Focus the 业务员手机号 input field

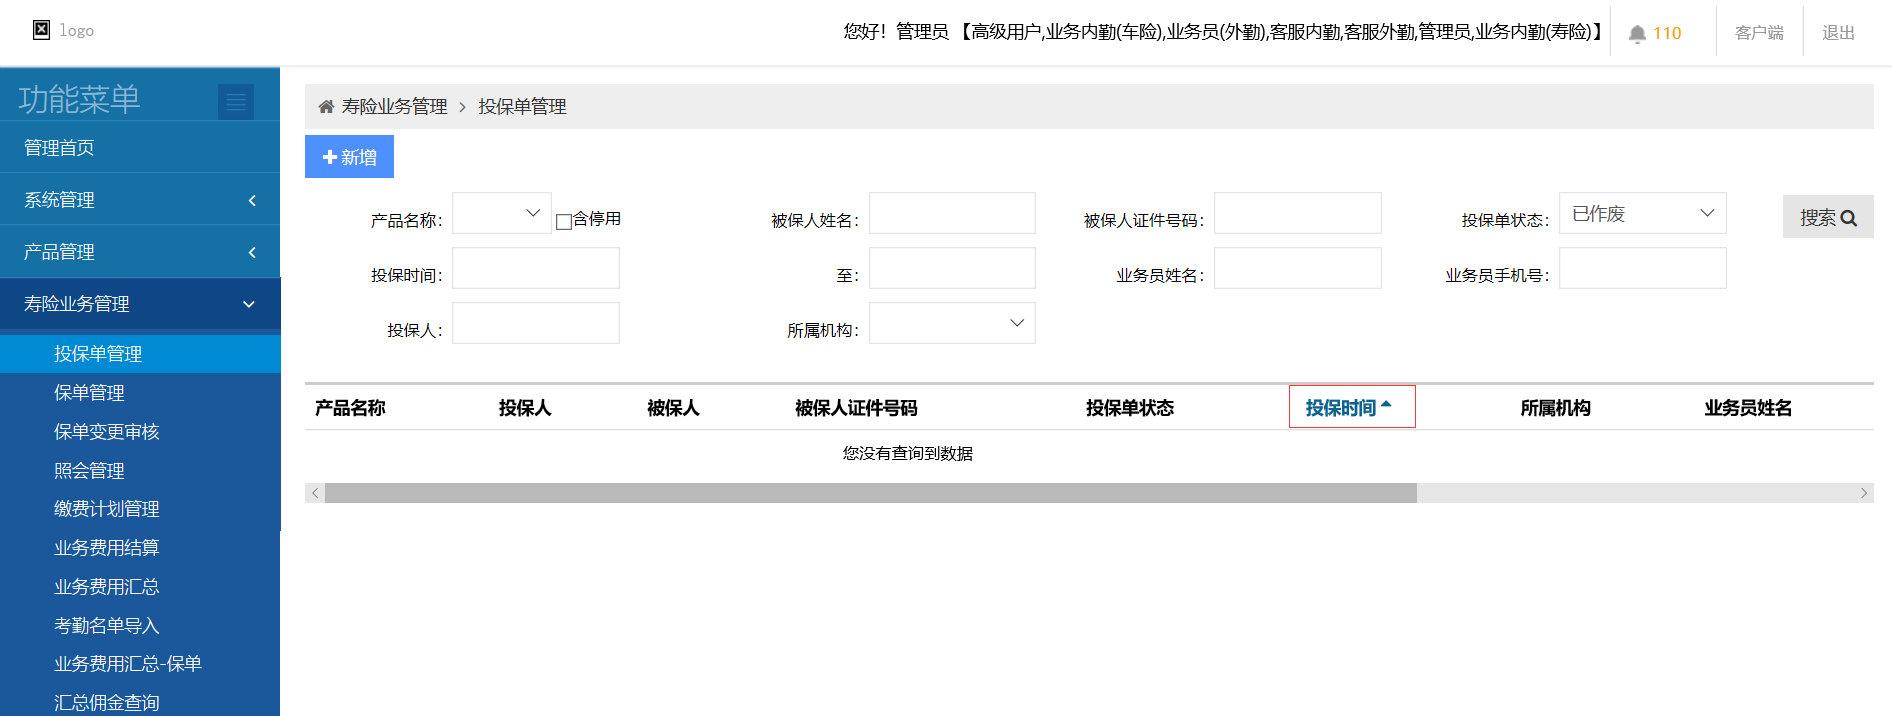coord(1643,268)
